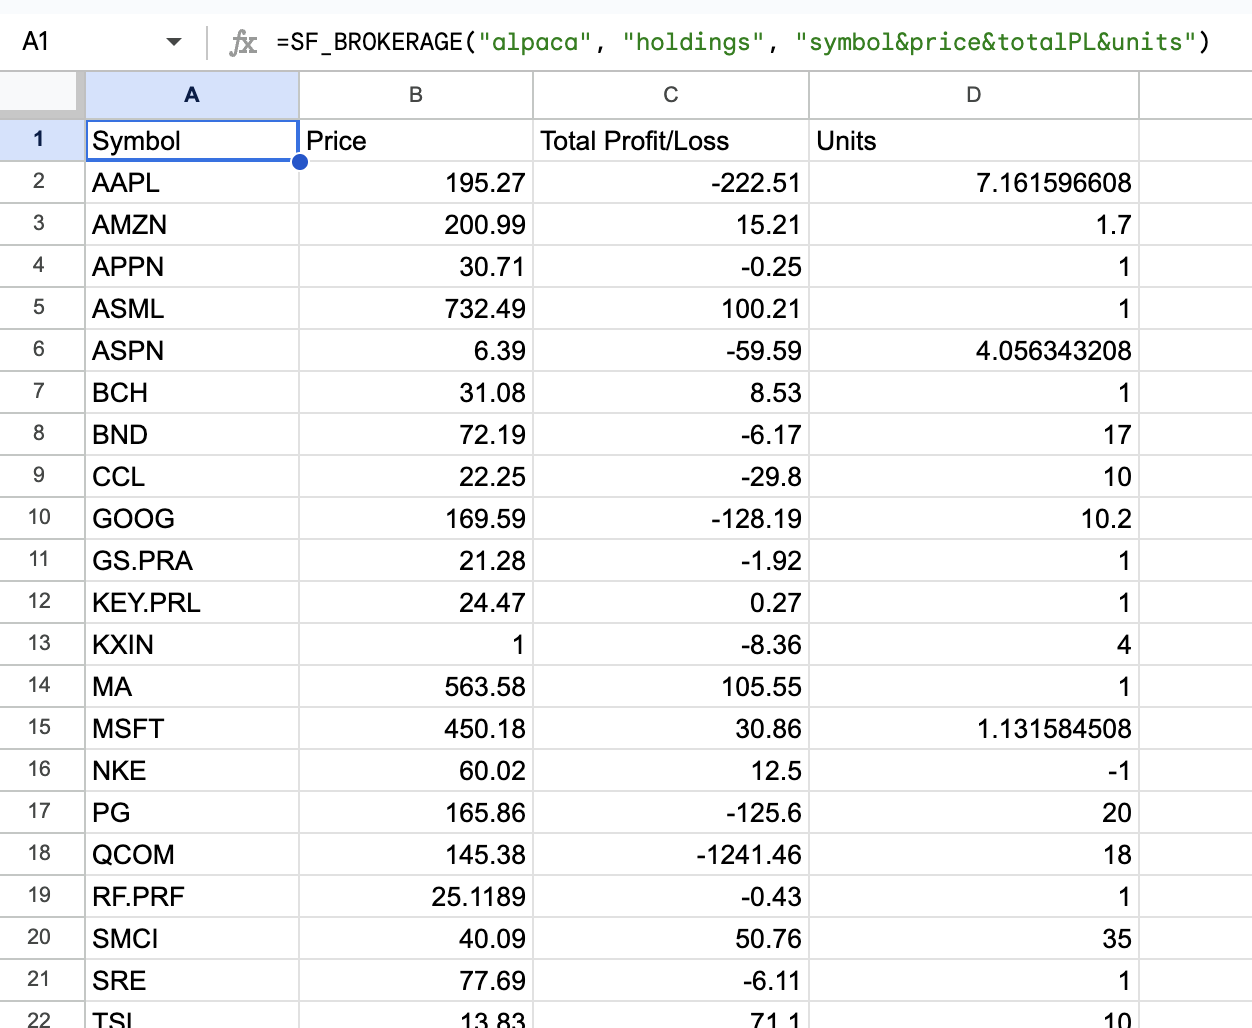Screen dimensions: 1252x1028
Task: Select the AAPL symbol cell
Action: 192,182
